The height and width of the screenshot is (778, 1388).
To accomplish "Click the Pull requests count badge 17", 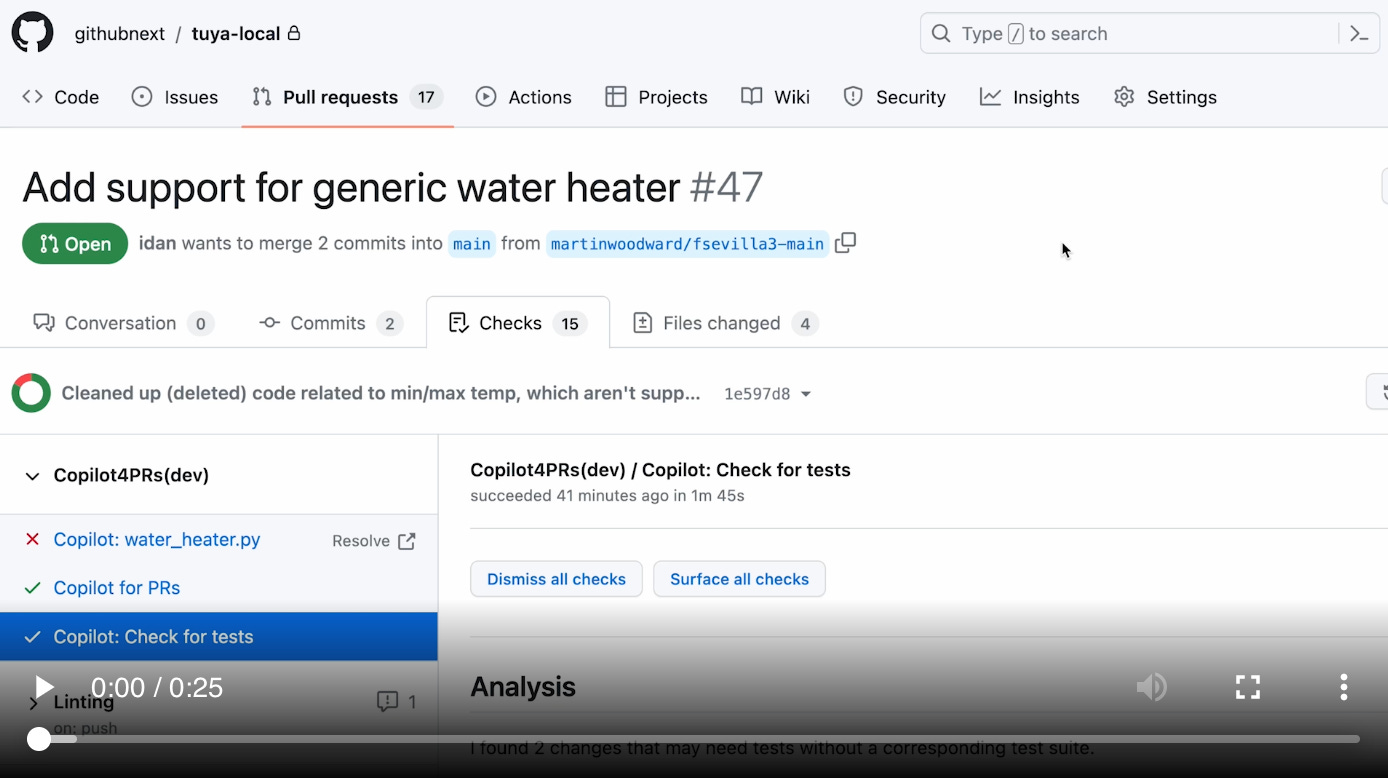I will point(426,97).
